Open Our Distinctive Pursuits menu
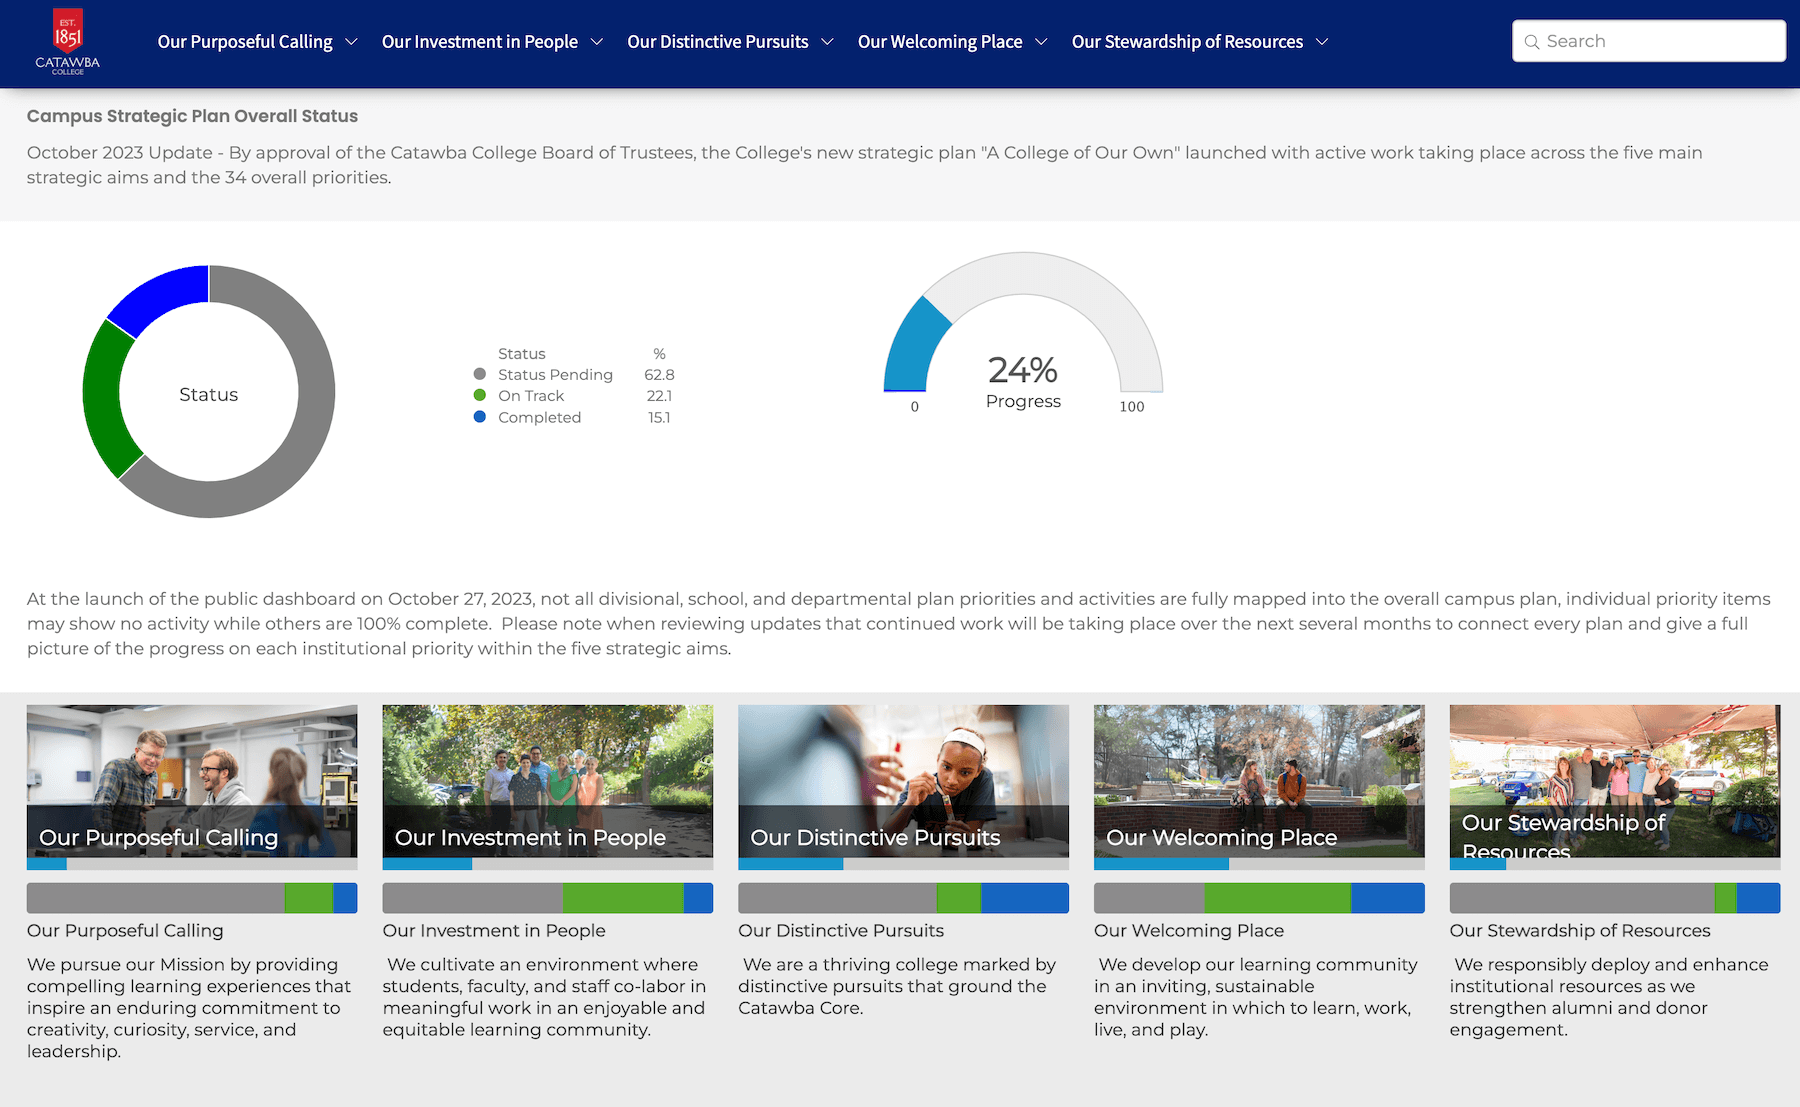Image resolution: width=1800 pixels, height=1107 pixels. click(x=718, y=42)
